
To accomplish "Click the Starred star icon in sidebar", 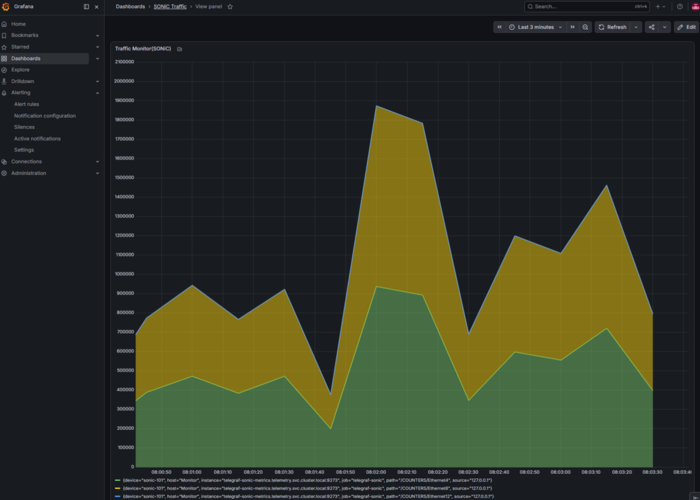I will click(x=4, y=47).
